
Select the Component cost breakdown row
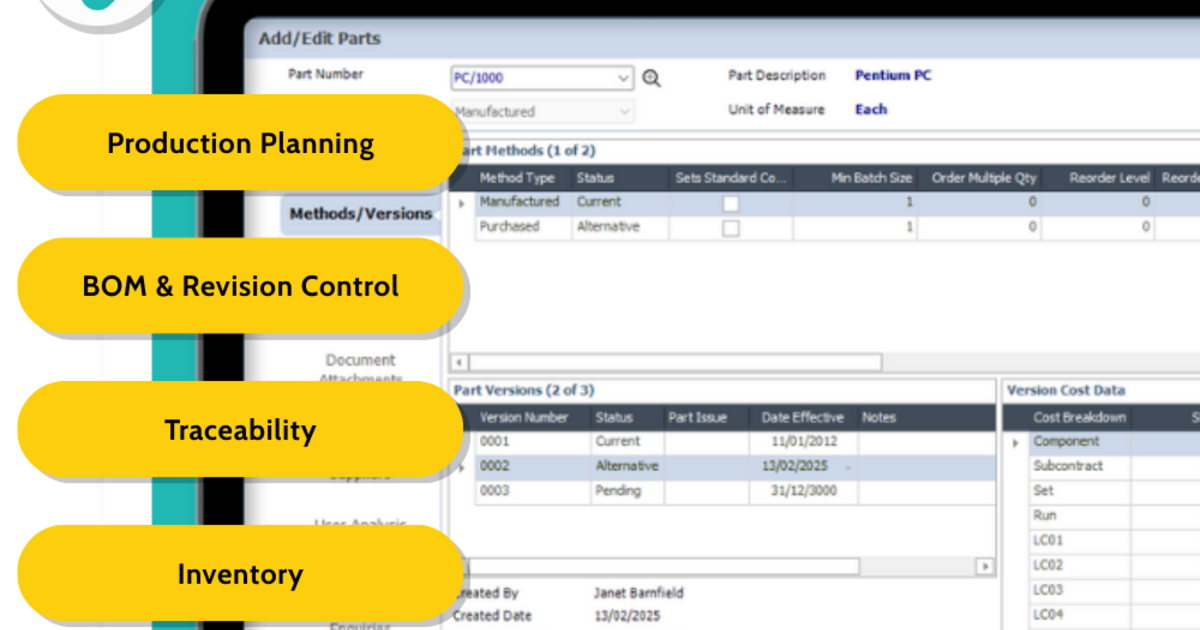point(1103,441)
